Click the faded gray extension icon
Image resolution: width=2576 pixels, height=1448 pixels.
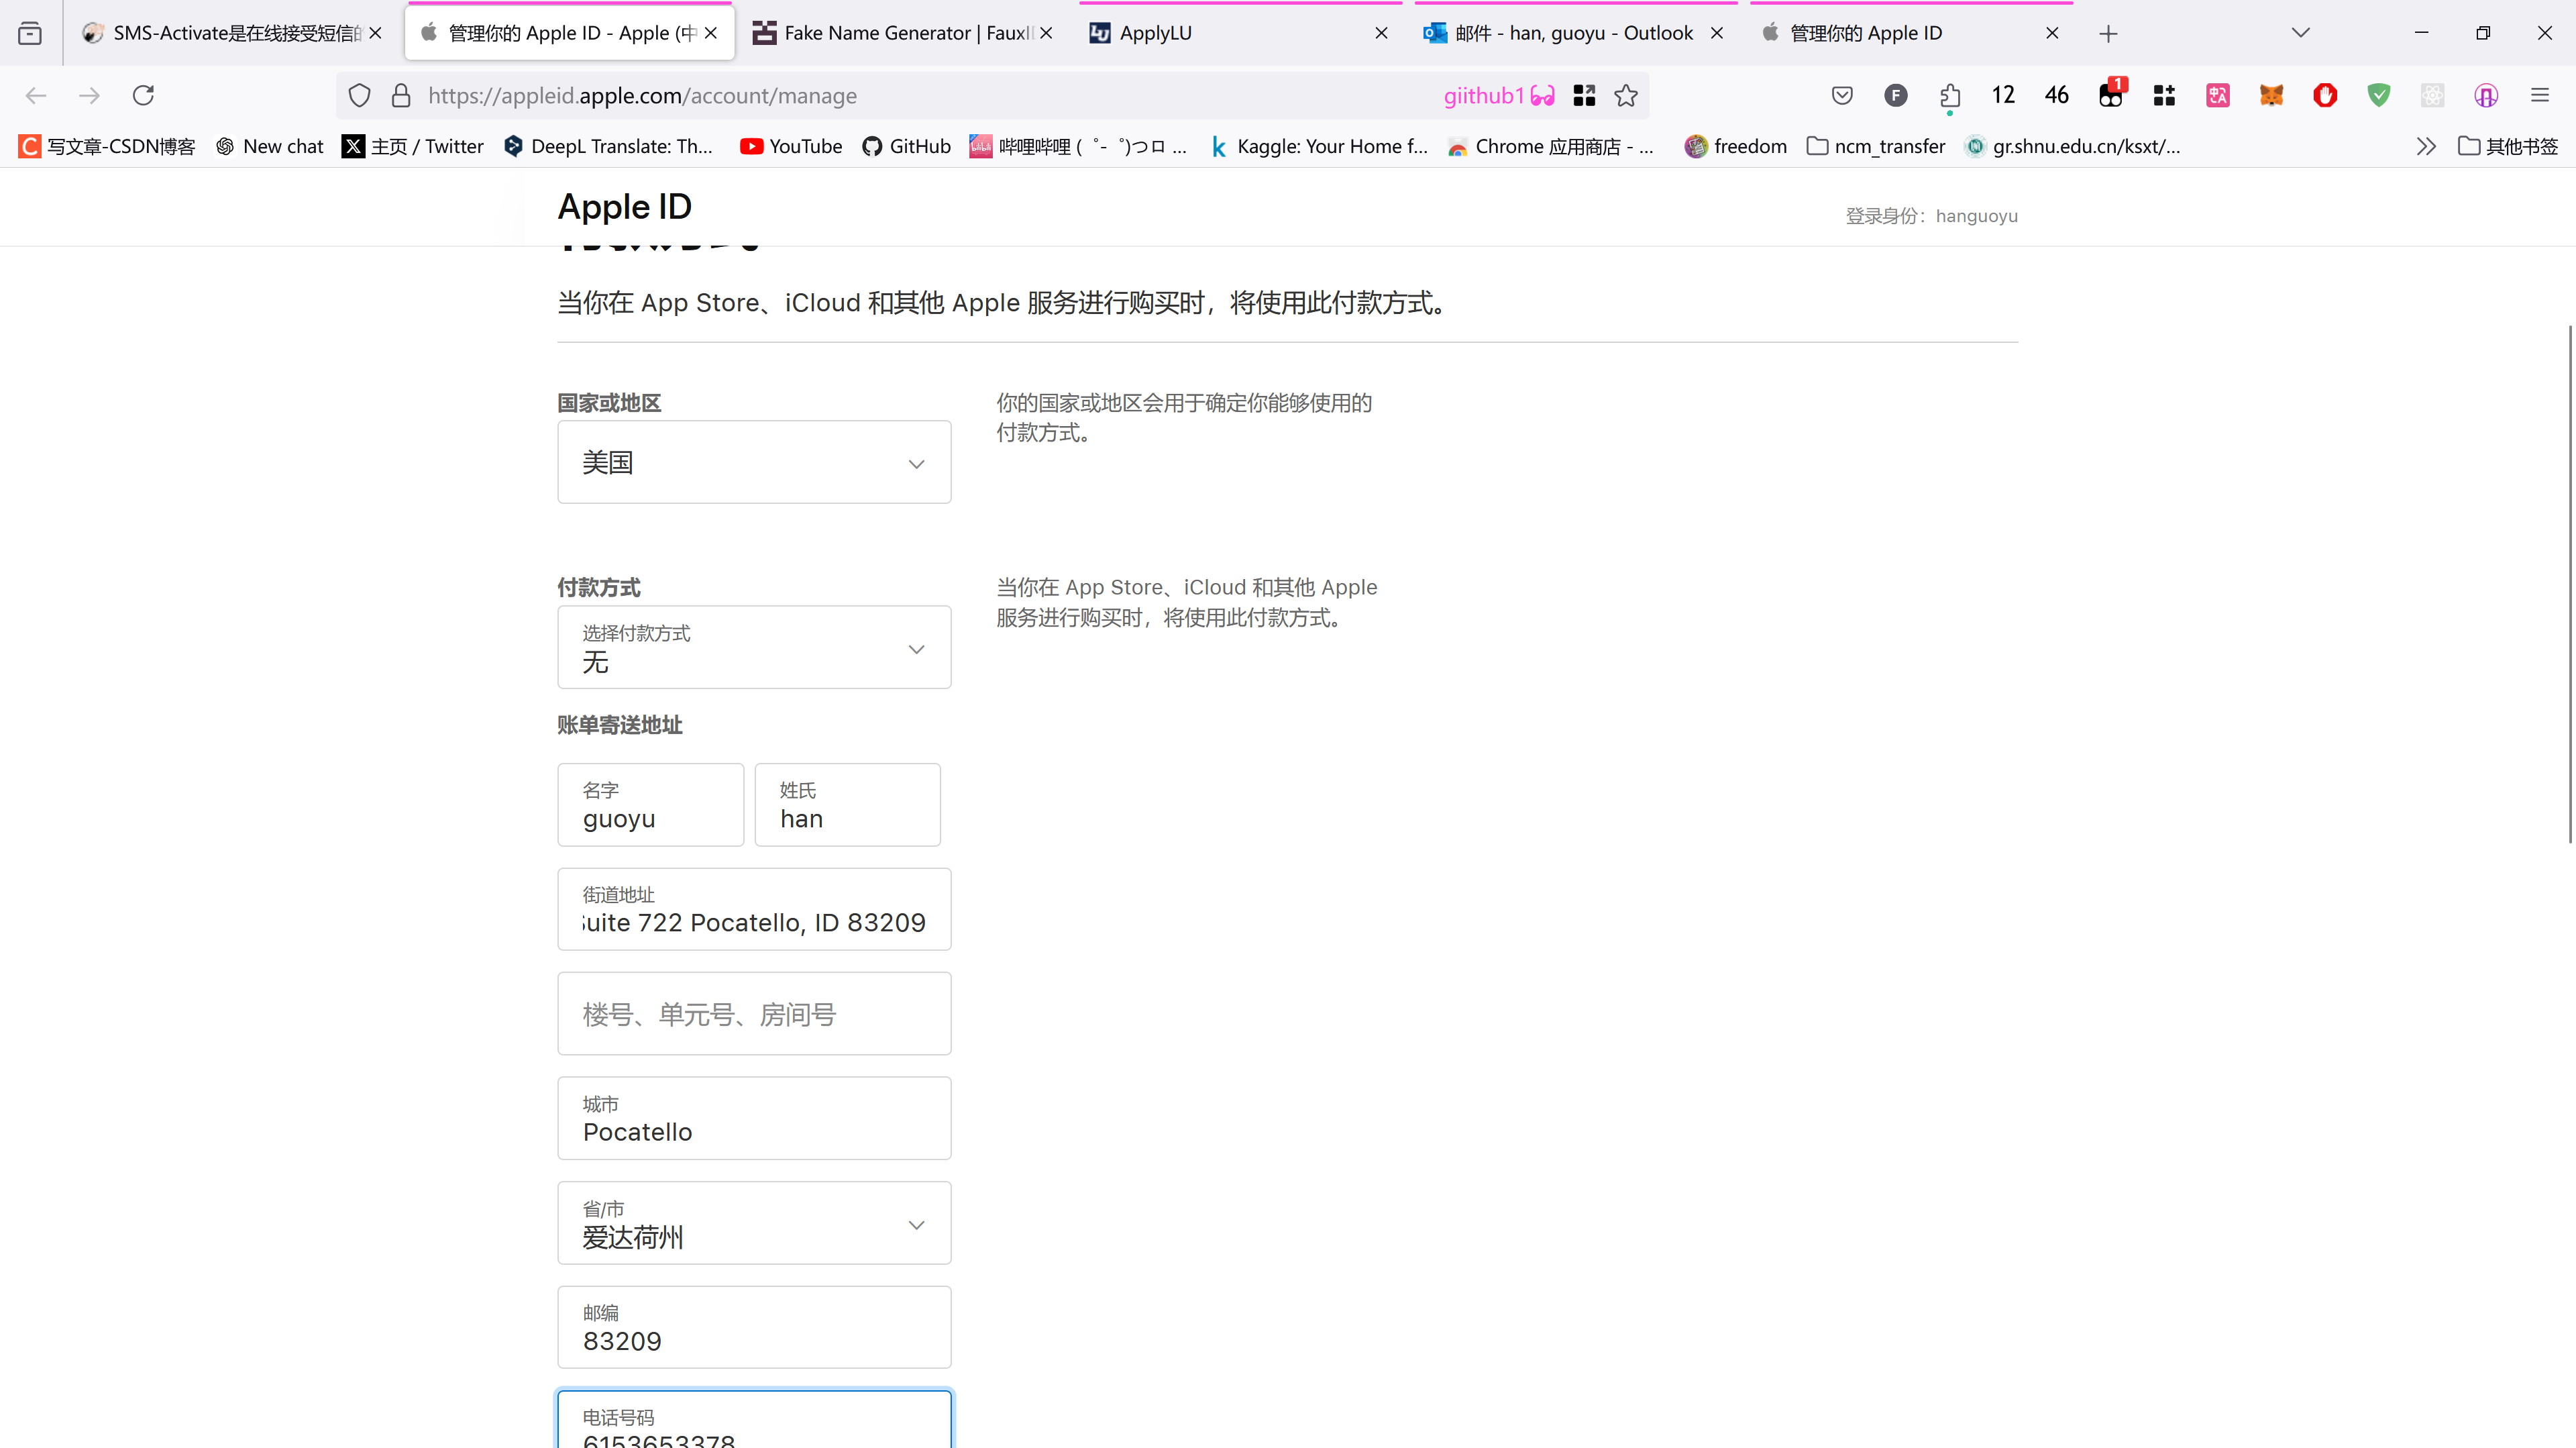point(2433,95)
